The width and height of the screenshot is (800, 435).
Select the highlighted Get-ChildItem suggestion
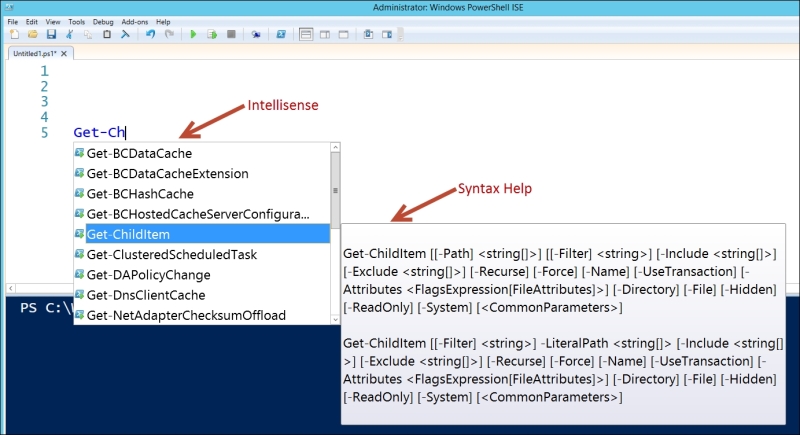click(x=202, y=234)
